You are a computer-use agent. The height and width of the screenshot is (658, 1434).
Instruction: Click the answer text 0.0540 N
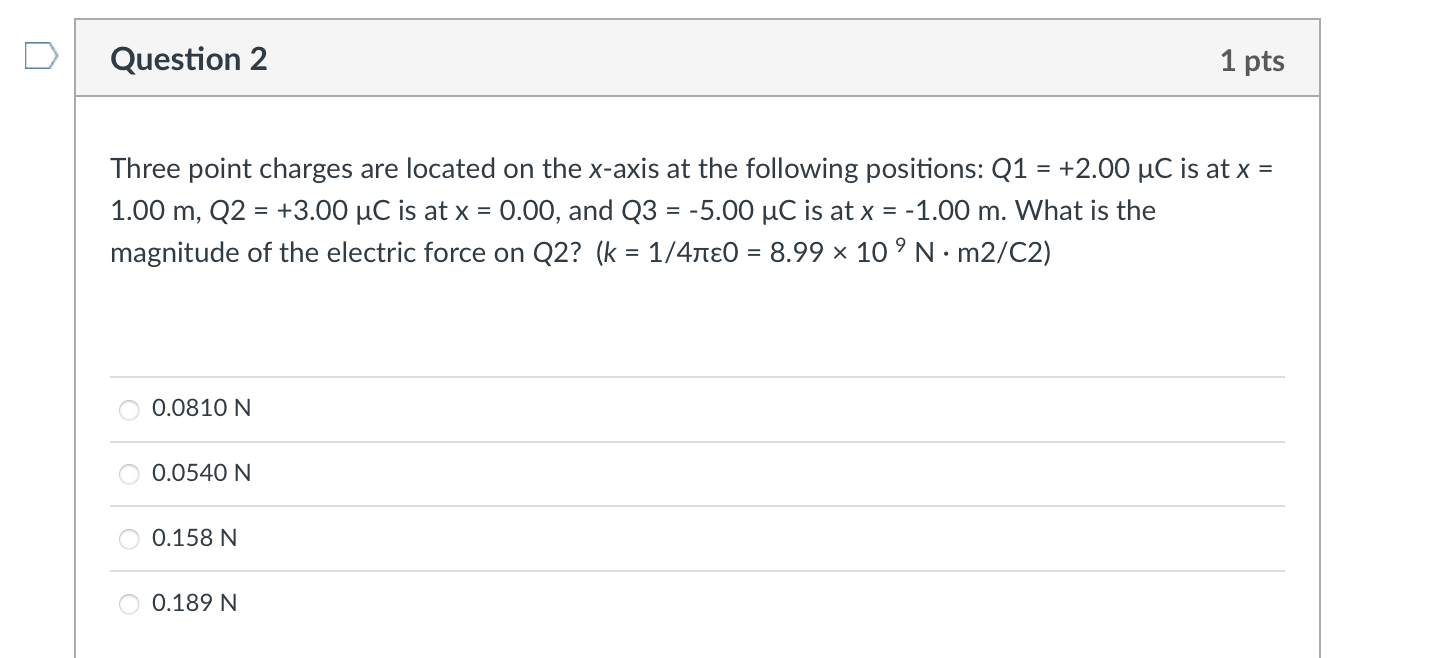click(x=201, y=473)
